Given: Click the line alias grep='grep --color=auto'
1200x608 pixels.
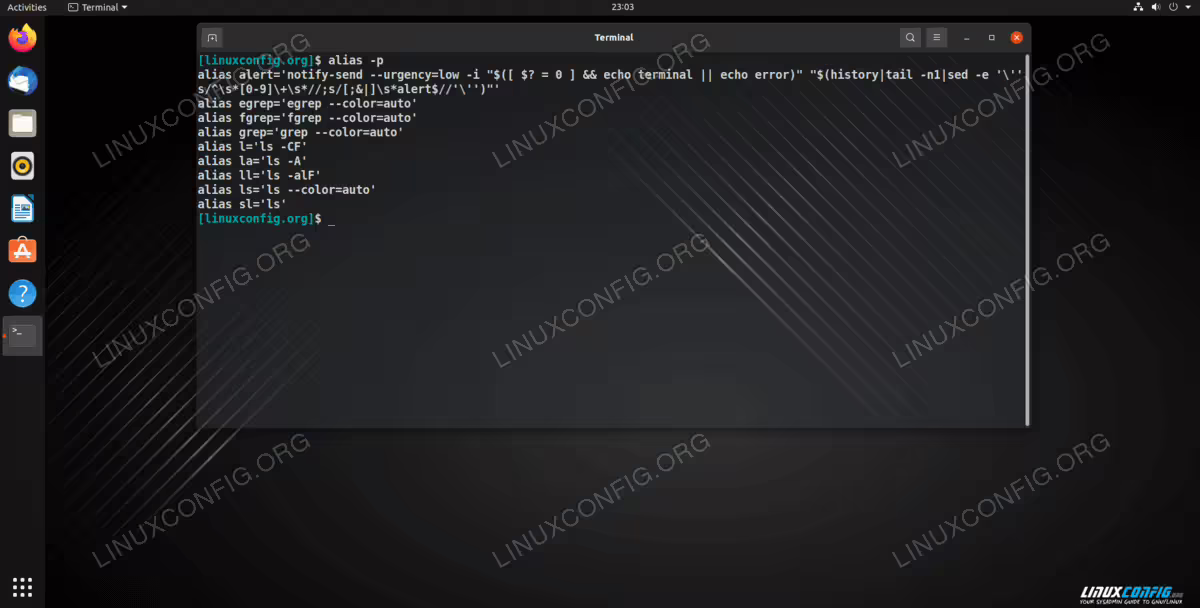Looking at the screenshot, I should click(x=300, y=132).
